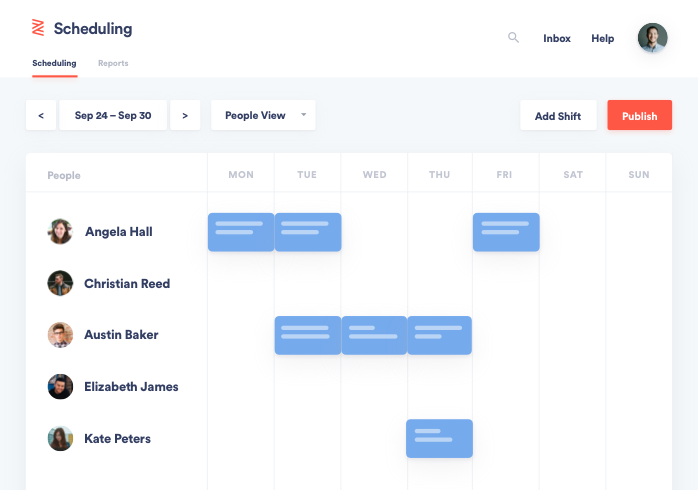Click the red Scheduling logo icon
This screenshot has width=698, height=490.
click(x=38, y=28)
